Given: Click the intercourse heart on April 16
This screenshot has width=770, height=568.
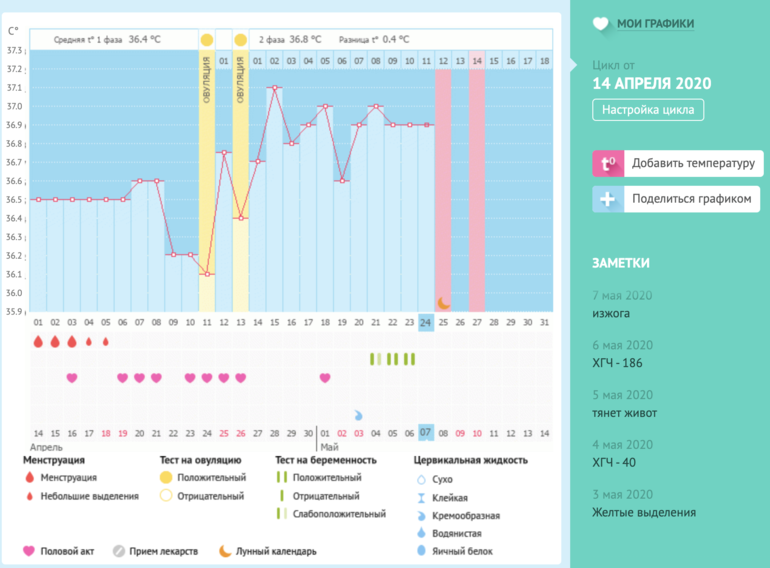Looking at the screenshot, I should coord(72,378).
